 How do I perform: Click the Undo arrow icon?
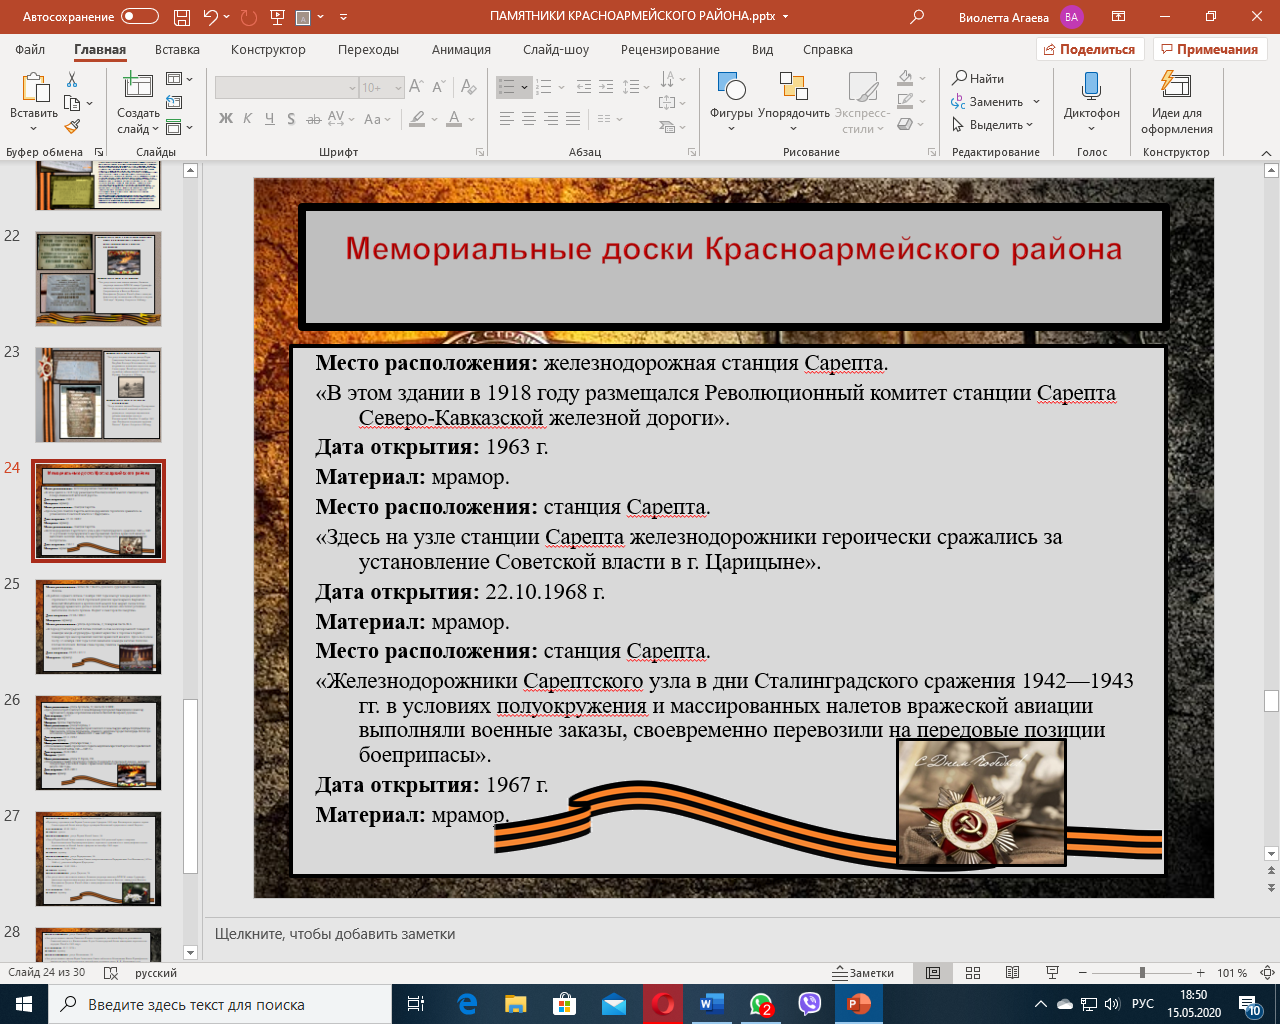point(210,17)
